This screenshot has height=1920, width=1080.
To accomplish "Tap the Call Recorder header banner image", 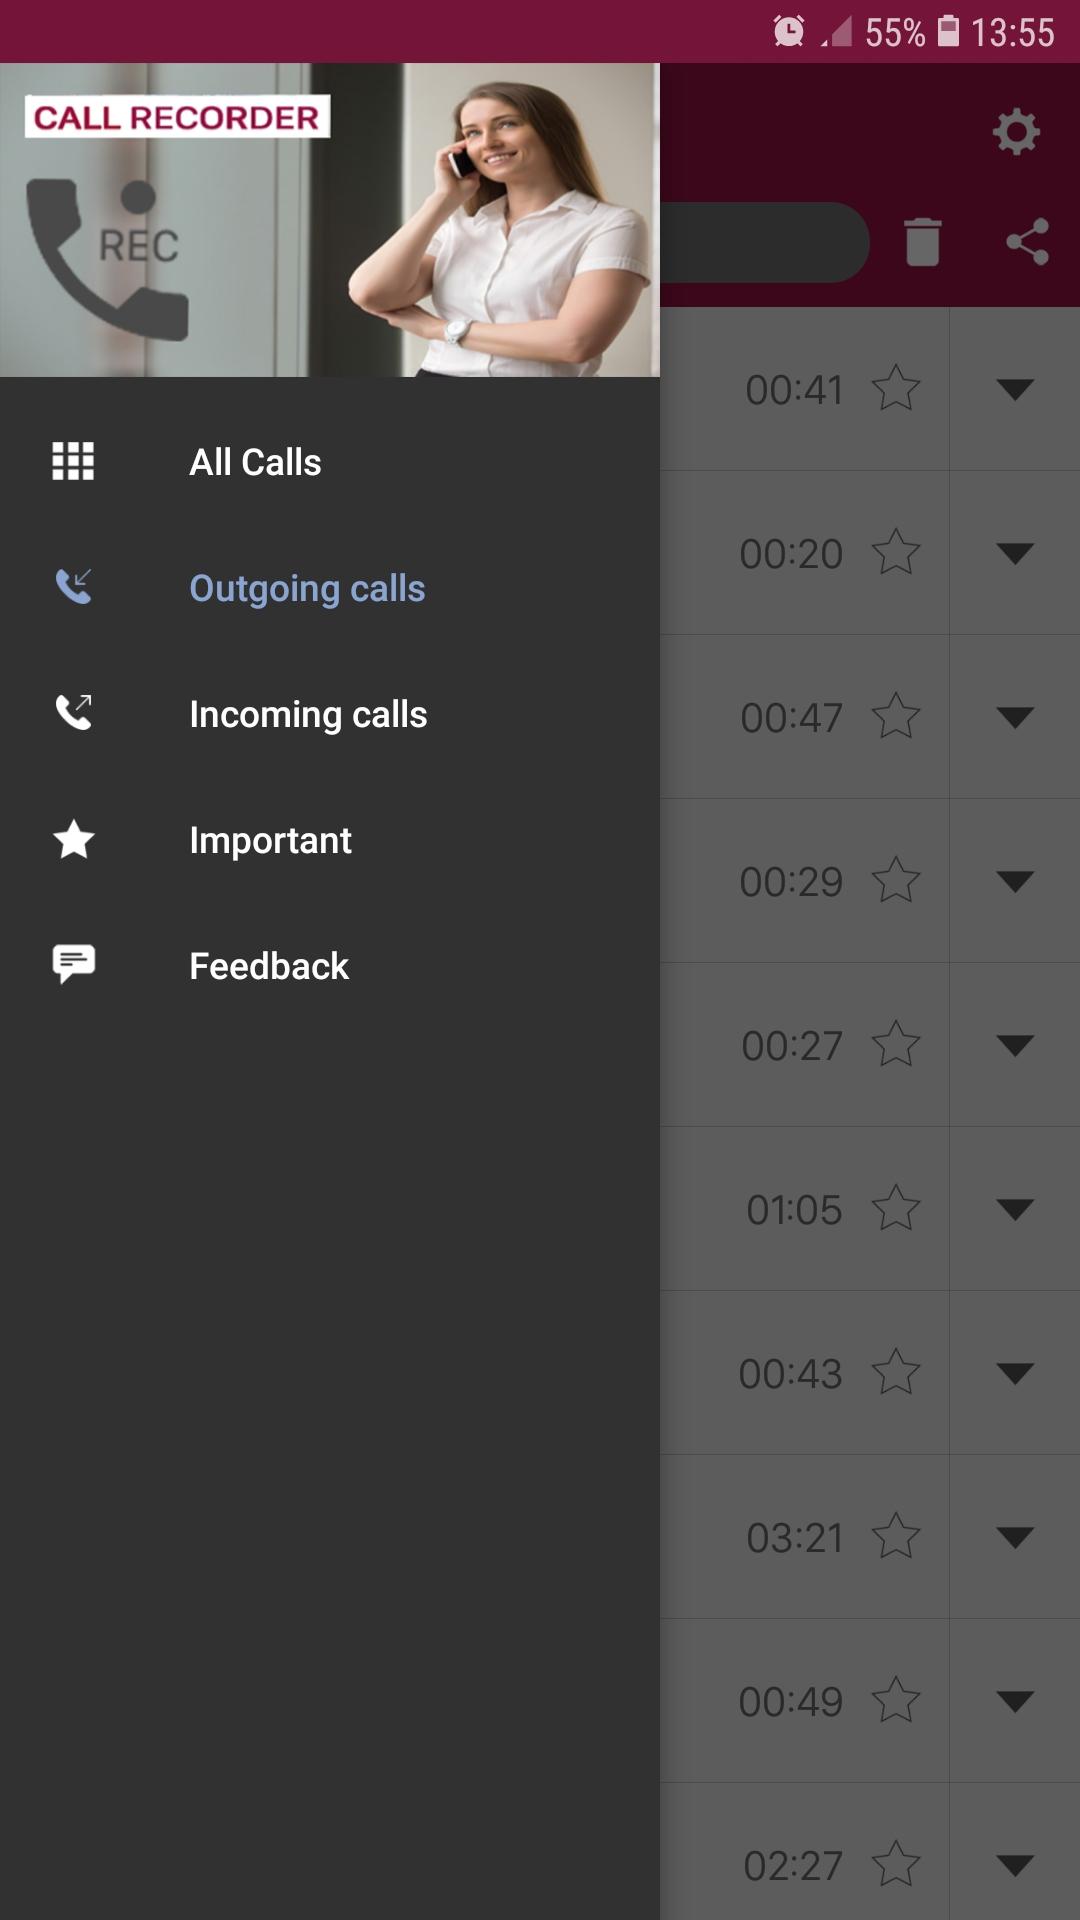I will [330, 220].
